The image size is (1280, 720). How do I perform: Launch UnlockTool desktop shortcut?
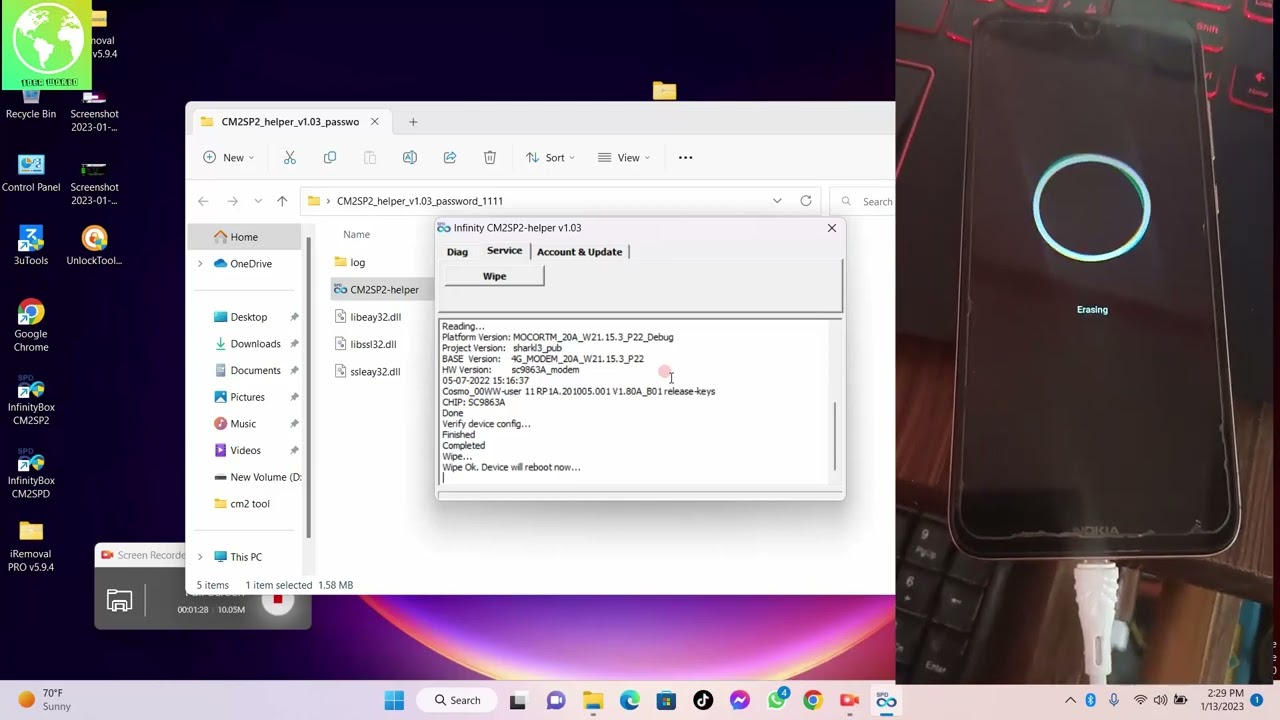pos(94,246)
